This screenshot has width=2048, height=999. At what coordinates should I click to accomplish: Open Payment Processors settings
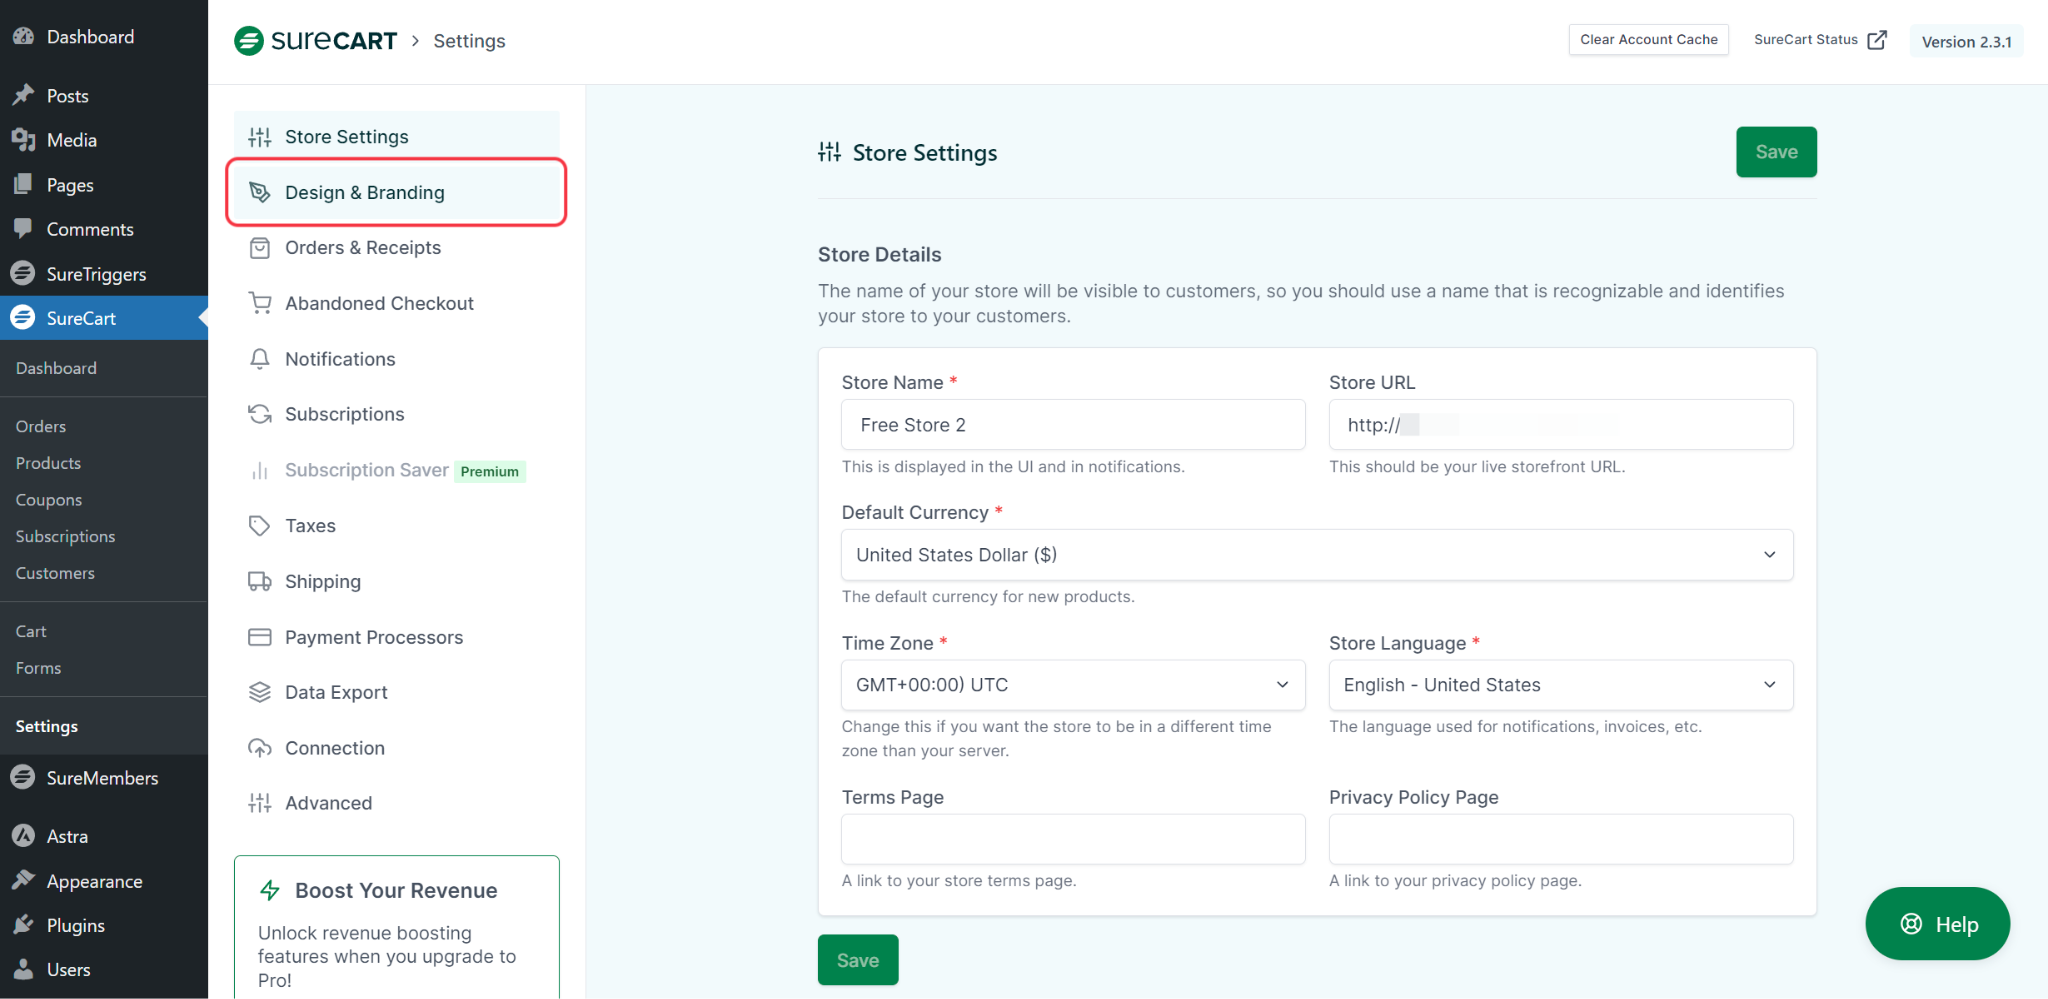(397, 637)
